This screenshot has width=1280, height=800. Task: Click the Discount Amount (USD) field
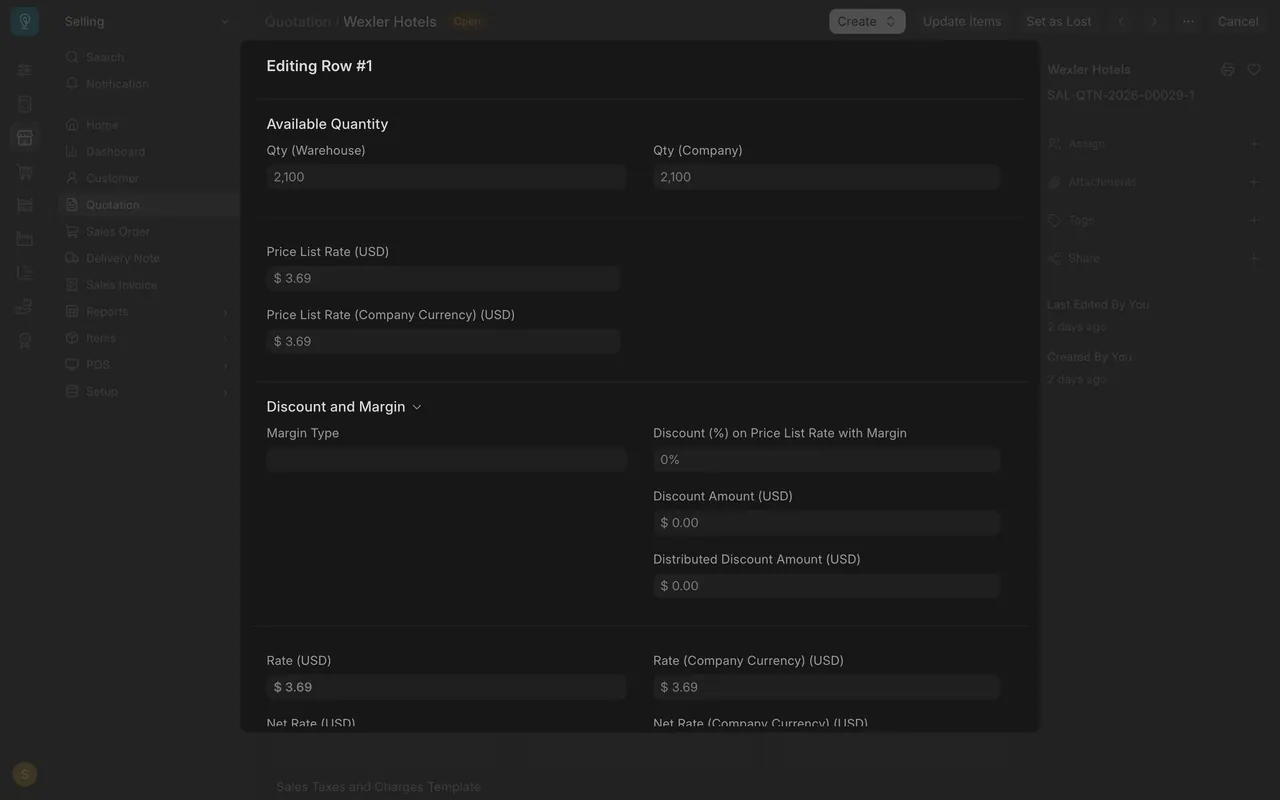pos(826,523)
